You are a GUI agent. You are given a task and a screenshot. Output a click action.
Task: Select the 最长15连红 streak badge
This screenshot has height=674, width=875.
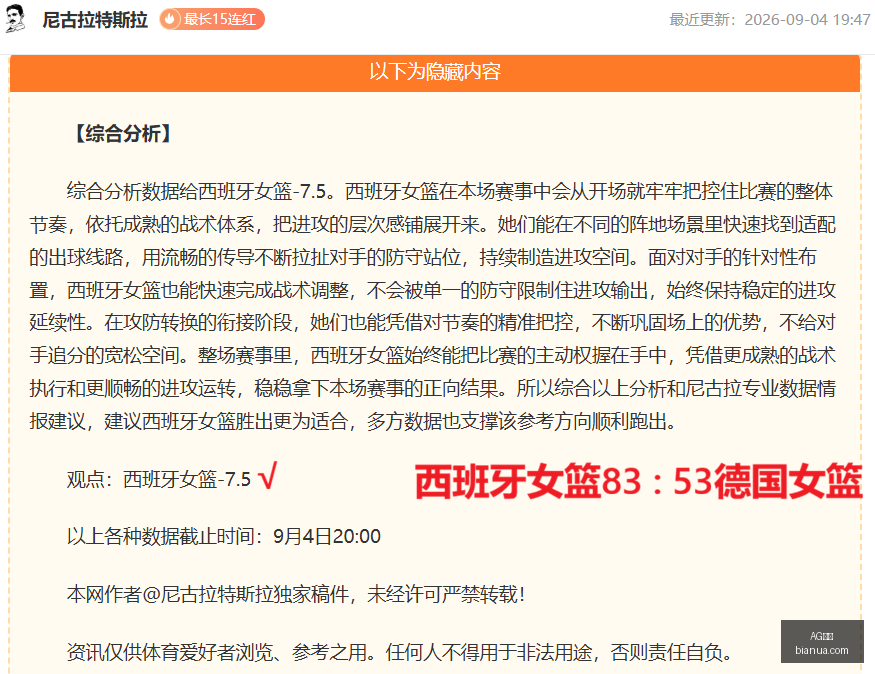tap(212, 20)
